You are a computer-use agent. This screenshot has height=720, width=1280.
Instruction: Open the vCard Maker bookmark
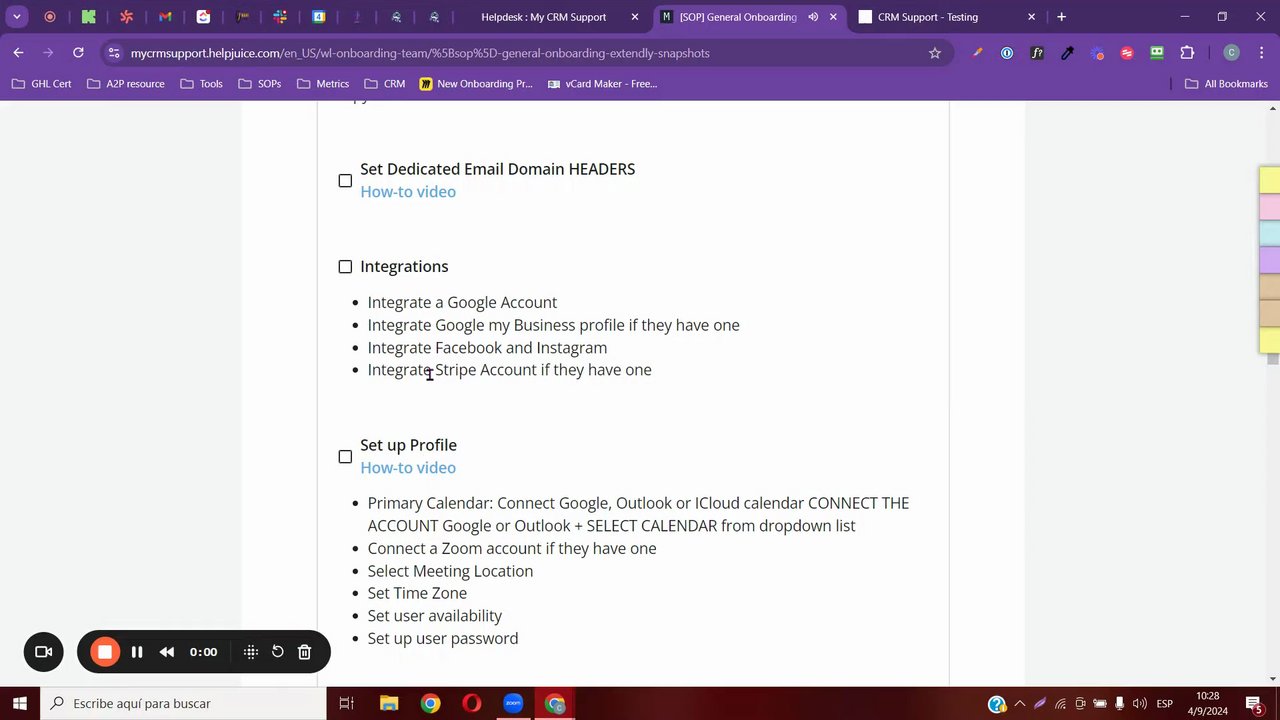[601, 84]
